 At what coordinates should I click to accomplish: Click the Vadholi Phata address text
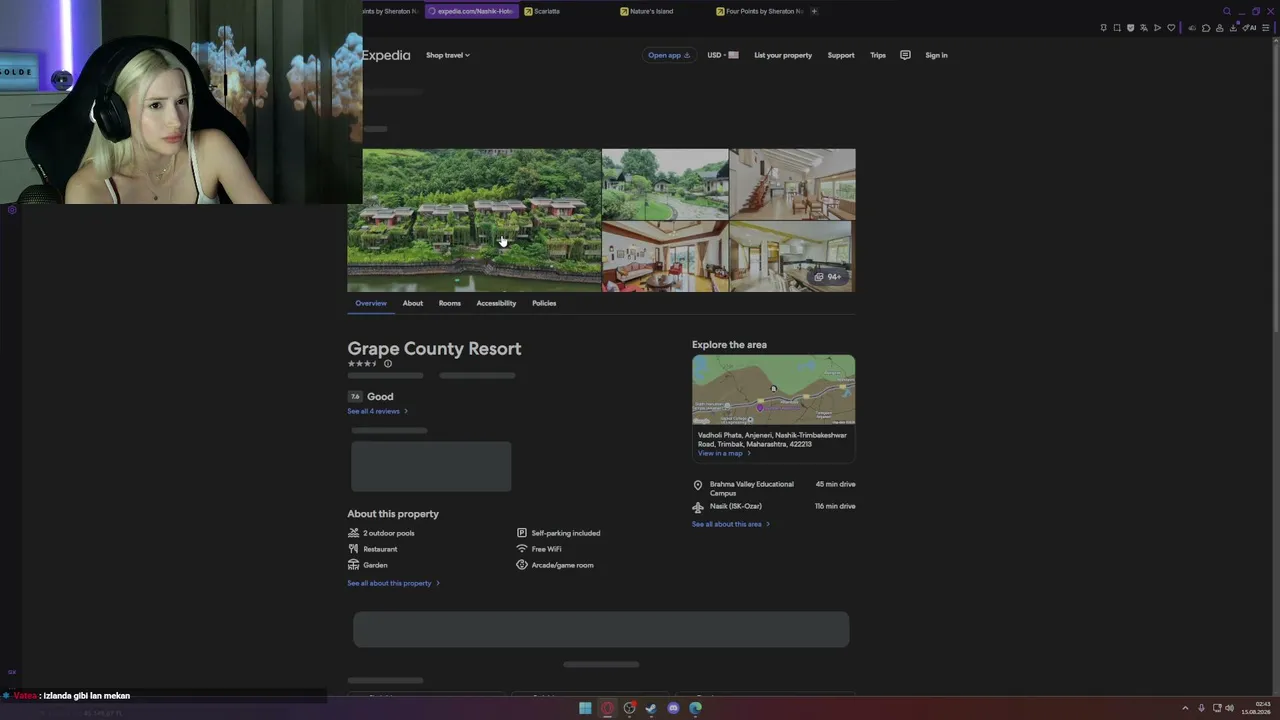772,439
